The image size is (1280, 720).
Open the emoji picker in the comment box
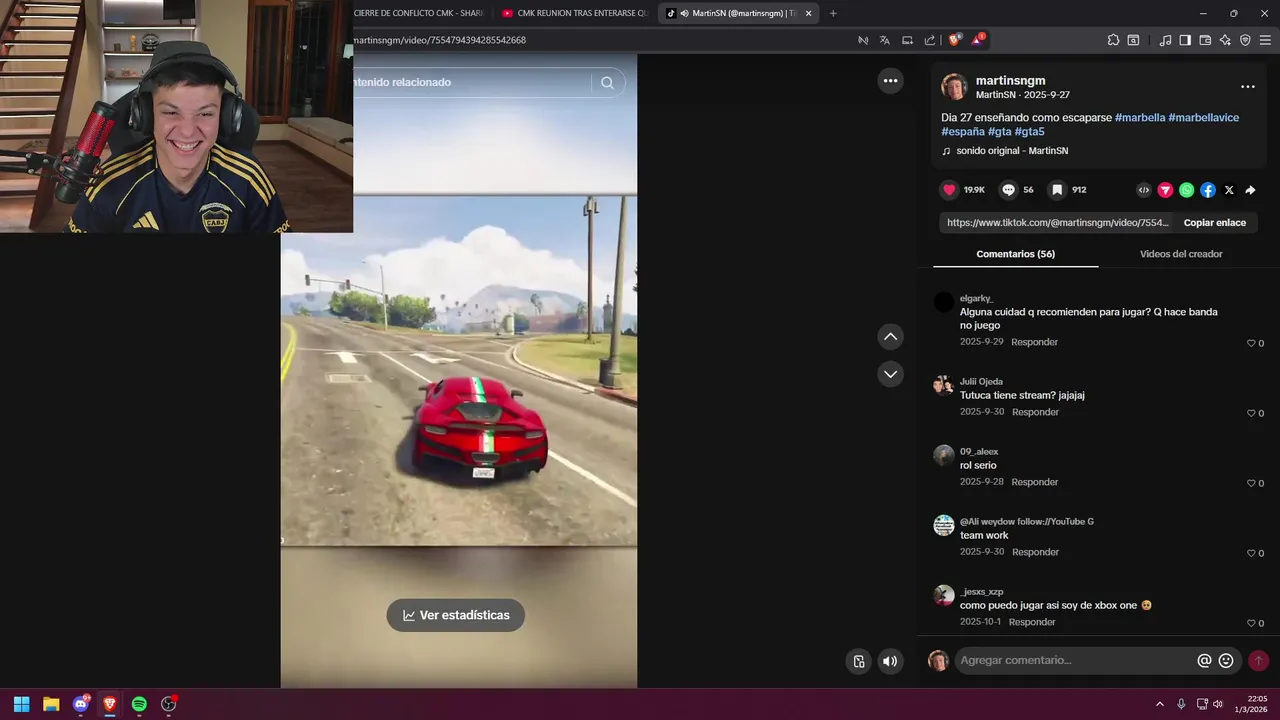(1226, 660)
